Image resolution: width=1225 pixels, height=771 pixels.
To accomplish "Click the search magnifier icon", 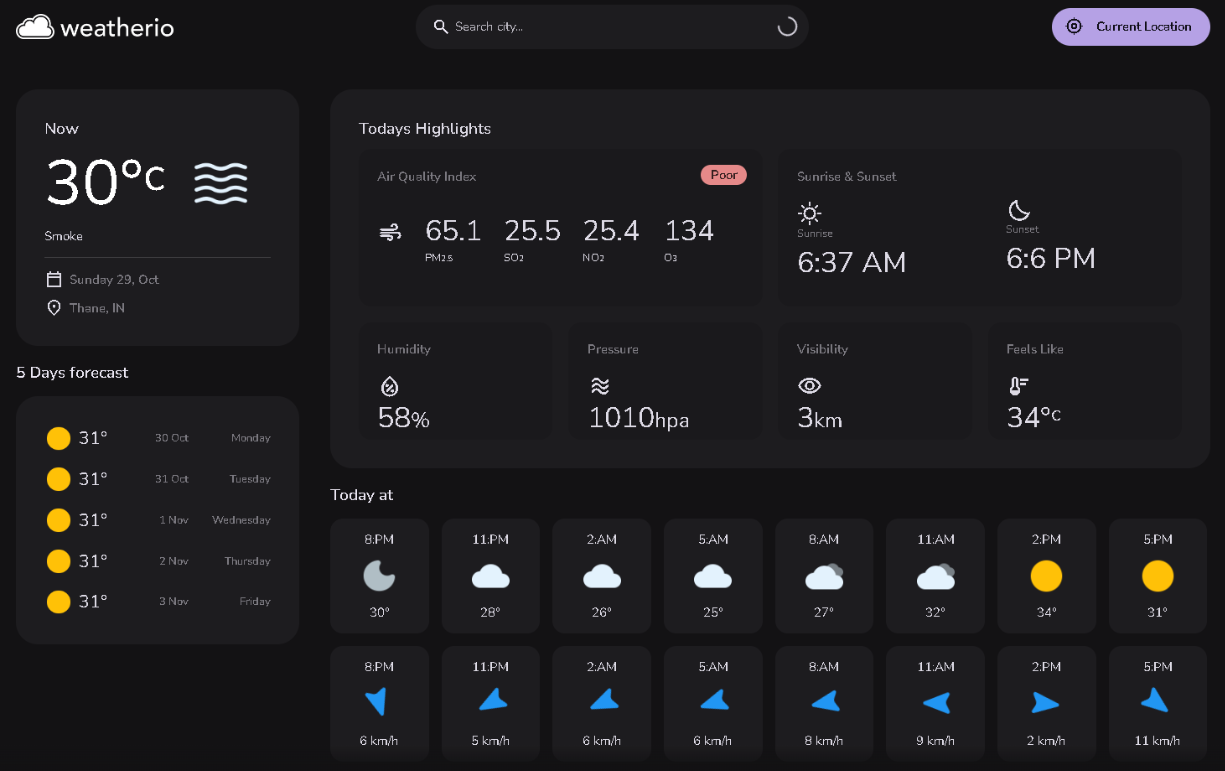I will pos(440,27).
